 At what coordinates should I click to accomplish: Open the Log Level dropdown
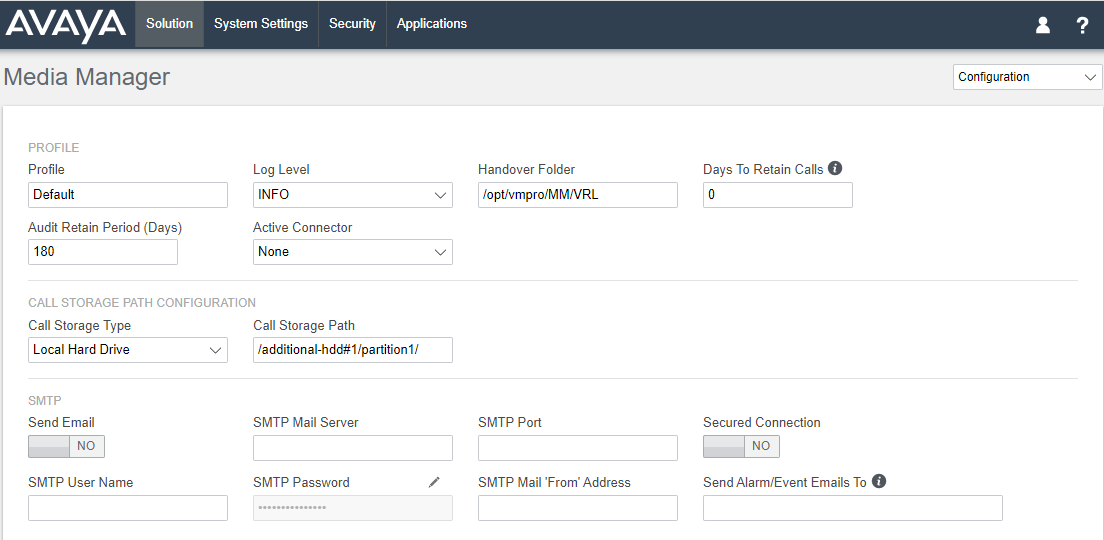(x=353, y=195)
